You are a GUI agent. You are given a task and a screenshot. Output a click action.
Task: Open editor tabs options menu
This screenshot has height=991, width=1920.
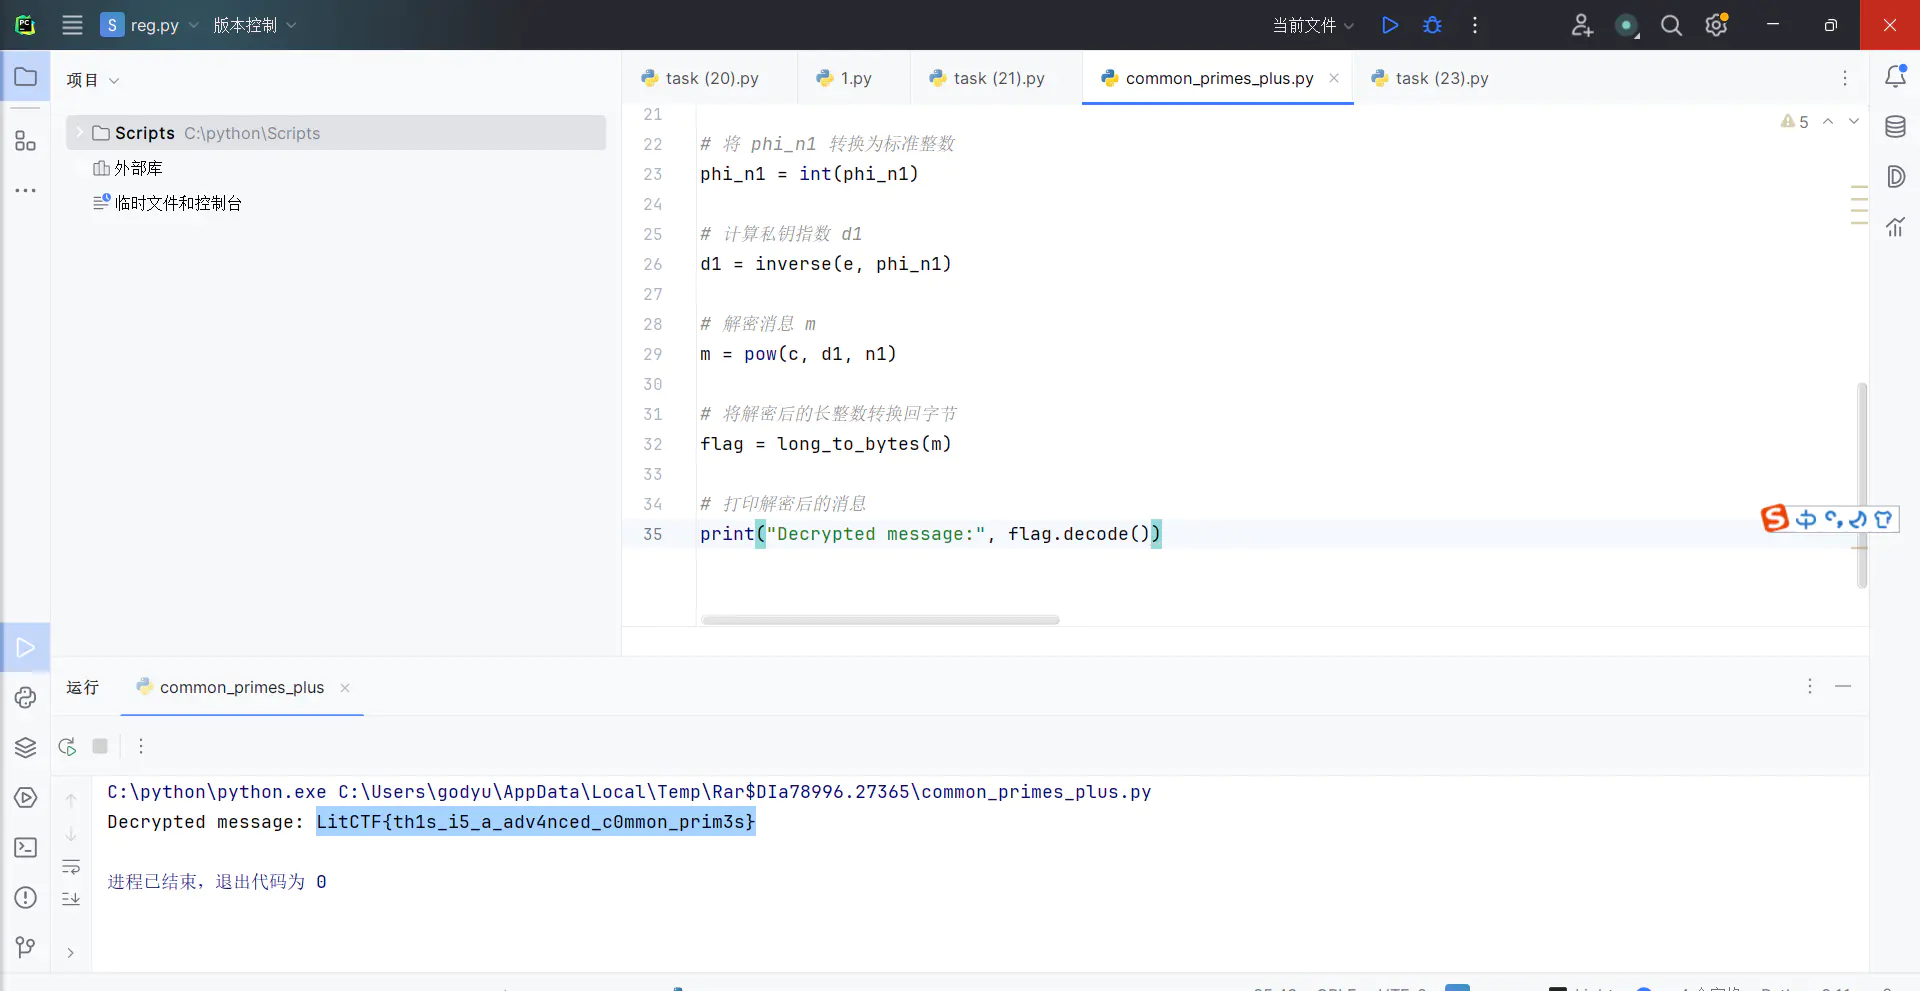(x=1845, y=78)
